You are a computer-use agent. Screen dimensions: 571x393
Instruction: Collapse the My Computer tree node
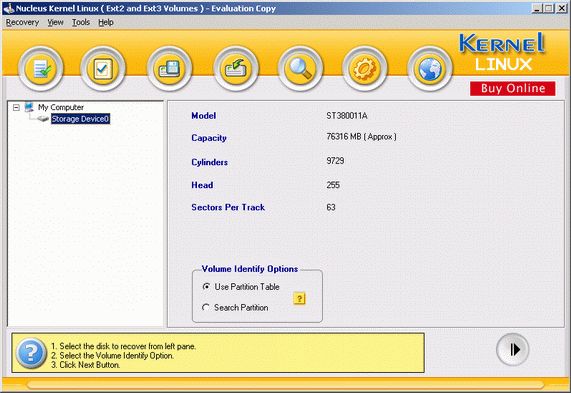pos(16,107)
